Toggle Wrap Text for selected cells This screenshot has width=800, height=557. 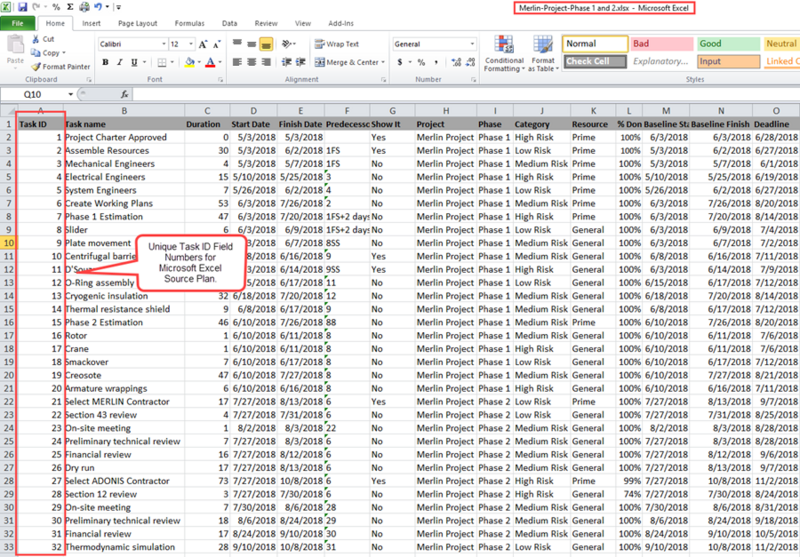coord(337,44)
